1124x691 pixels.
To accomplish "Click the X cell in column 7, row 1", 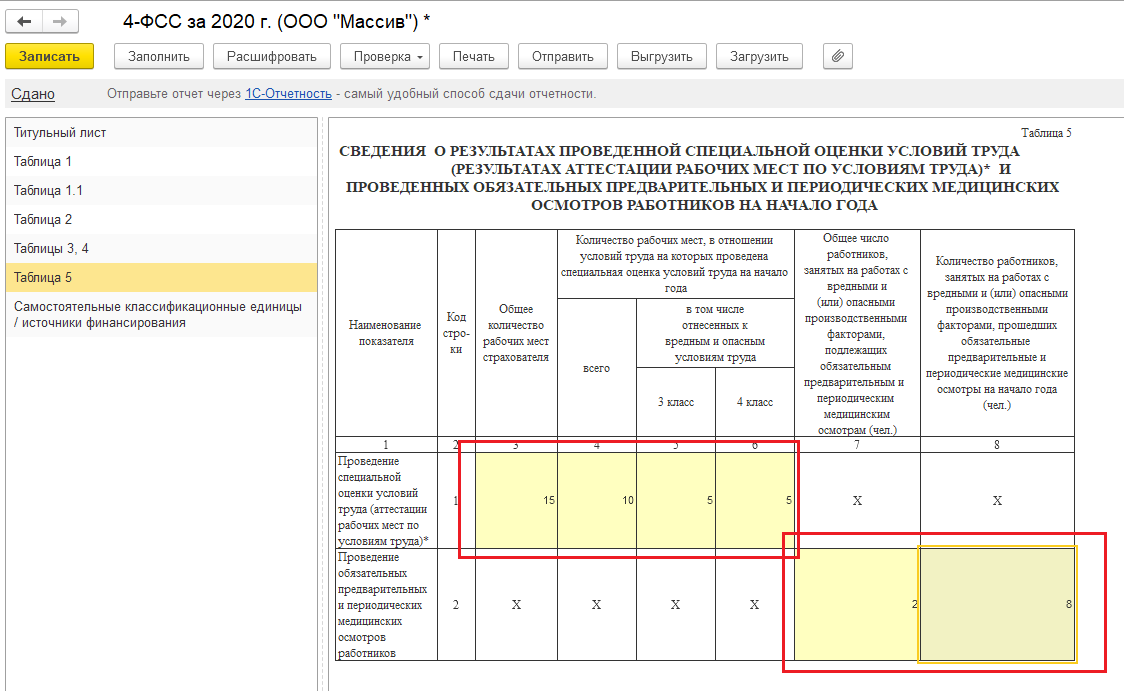I will click(x=857, y=500).
